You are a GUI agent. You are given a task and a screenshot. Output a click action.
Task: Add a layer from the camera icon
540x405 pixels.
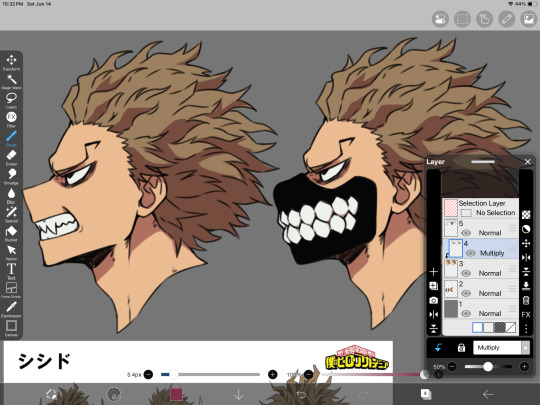pos(434,300)
